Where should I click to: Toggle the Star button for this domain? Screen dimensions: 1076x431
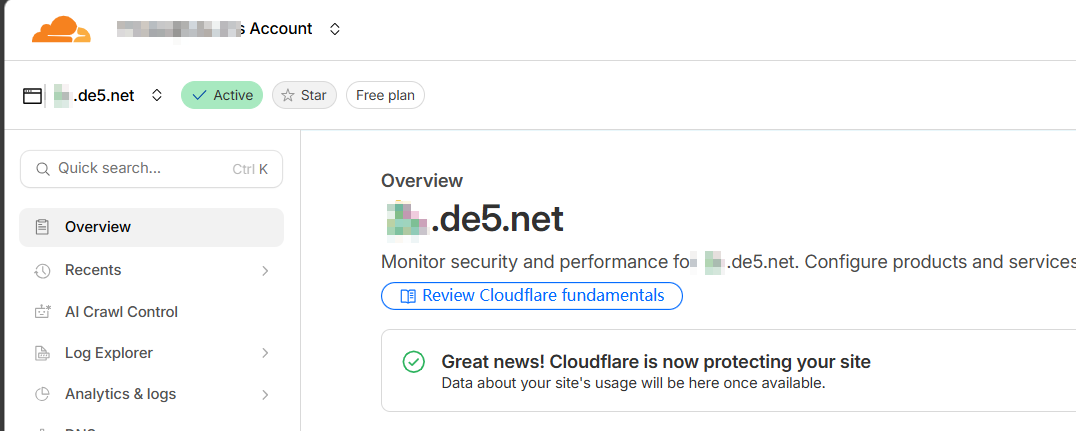(x=304, y=95)
